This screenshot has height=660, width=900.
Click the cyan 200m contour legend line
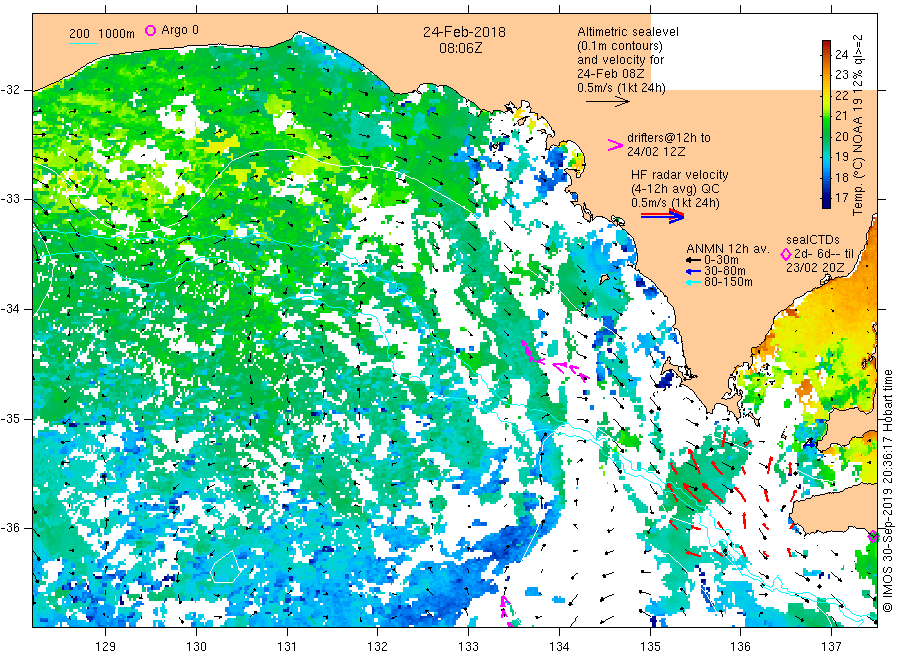tap(83, 43)
